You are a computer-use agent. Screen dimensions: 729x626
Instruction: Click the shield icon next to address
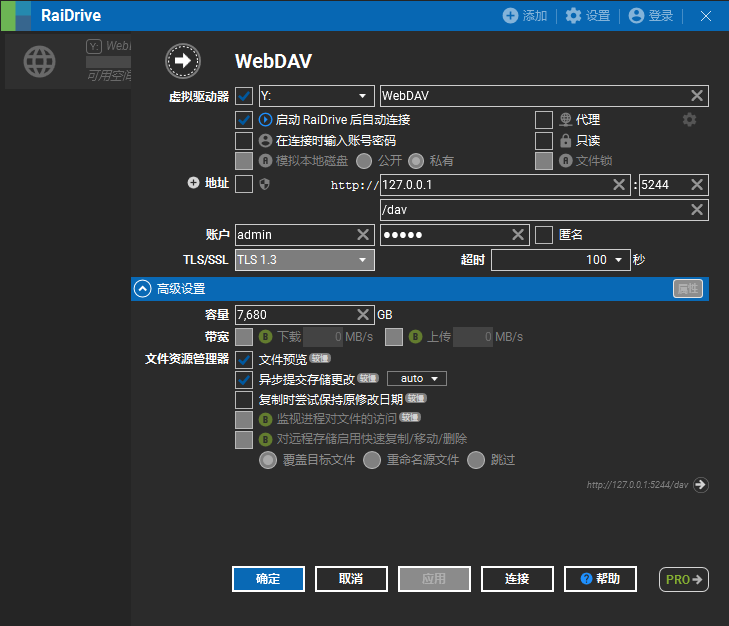point(265,184)
